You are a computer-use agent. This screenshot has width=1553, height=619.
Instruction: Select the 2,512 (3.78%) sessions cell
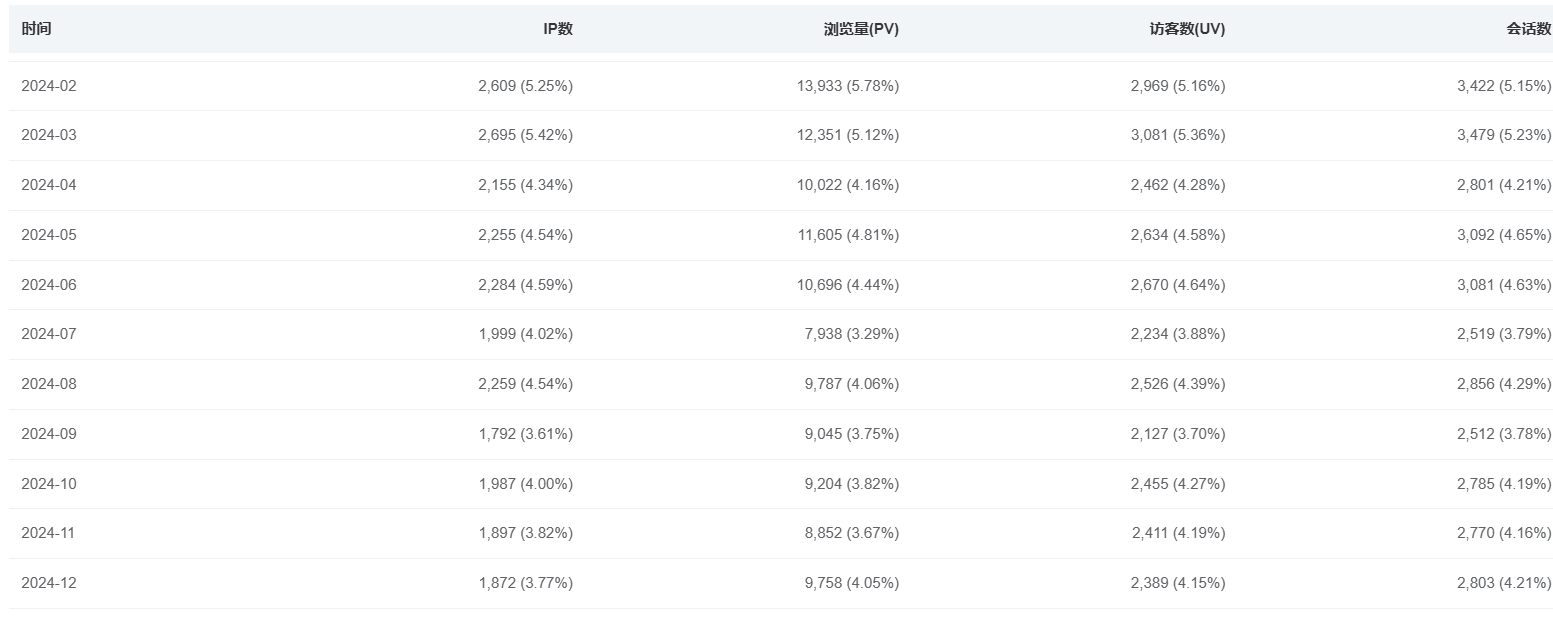1503,434
